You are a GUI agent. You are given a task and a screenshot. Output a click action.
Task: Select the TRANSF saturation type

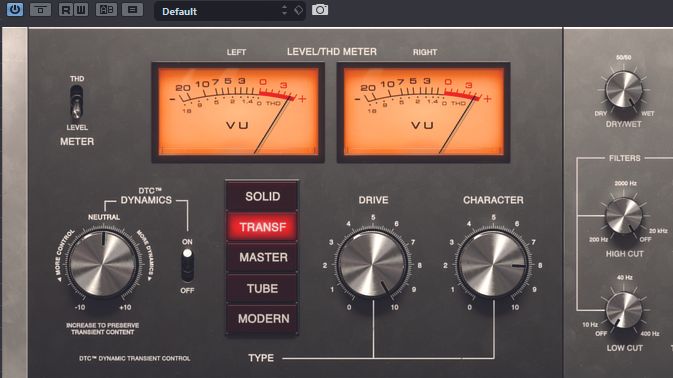coord(262,227)
